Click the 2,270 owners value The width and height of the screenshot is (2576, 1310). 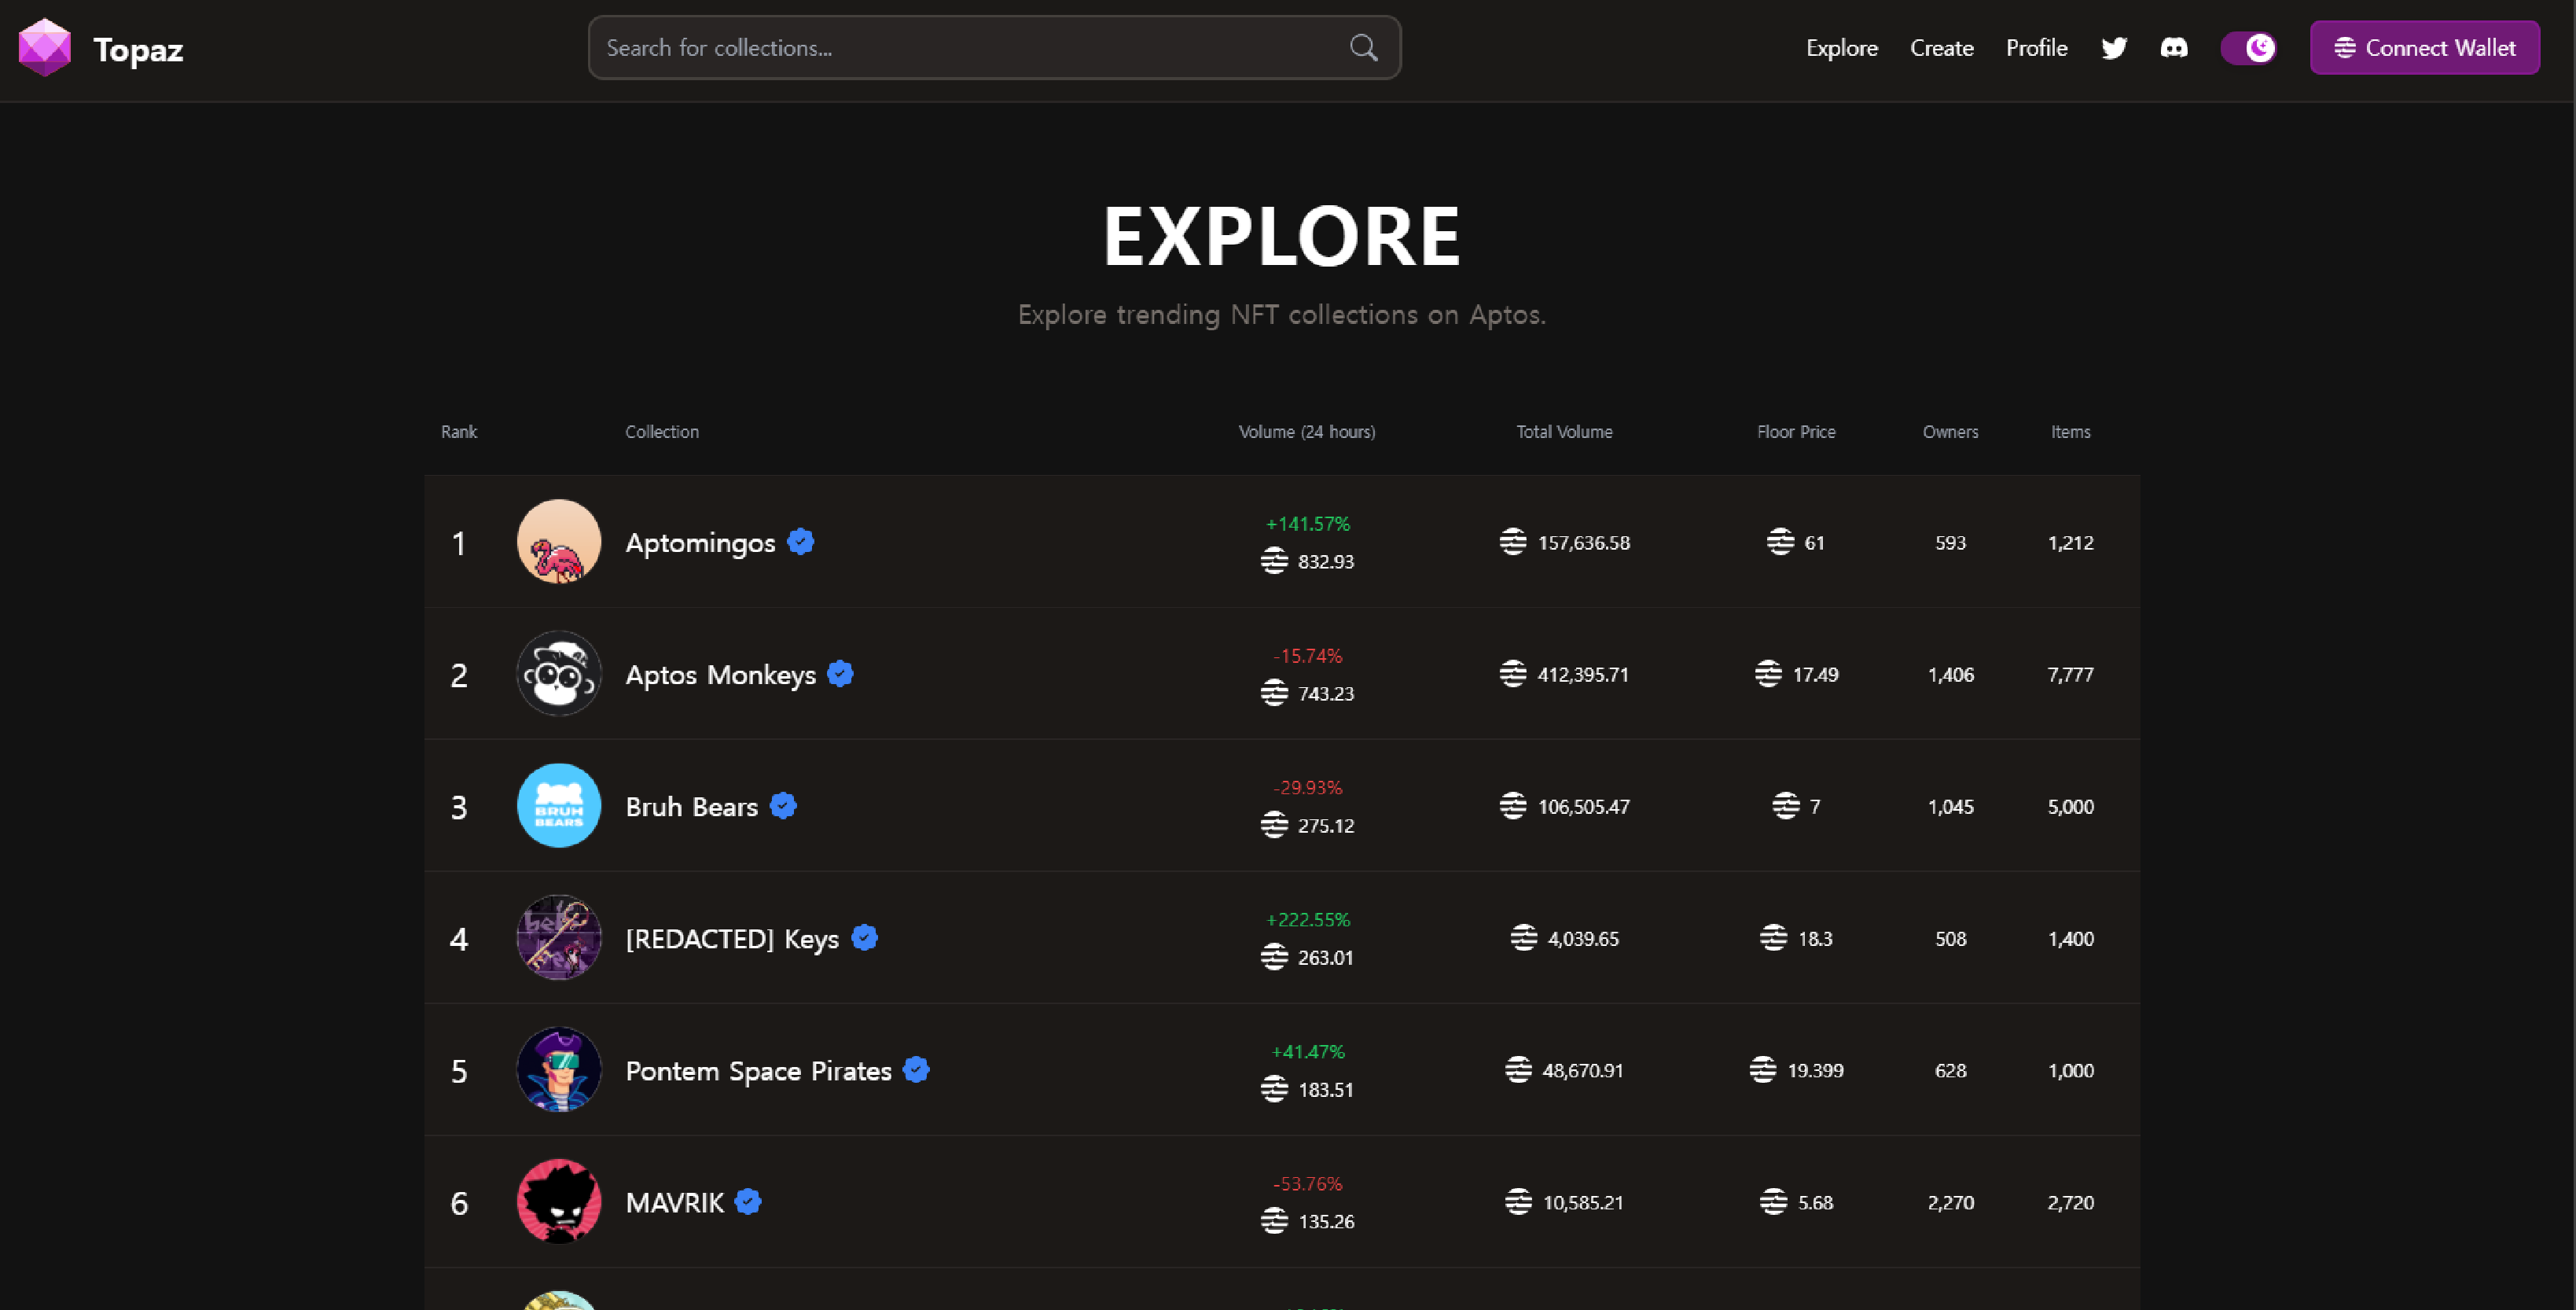coord(1950,1203)
